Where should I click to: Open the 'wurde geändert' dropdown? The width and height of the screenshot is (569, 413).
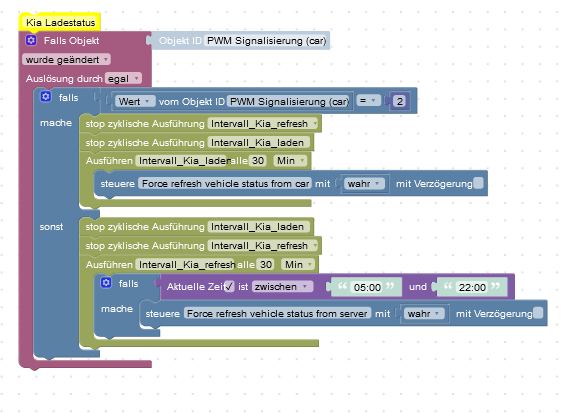coord(66,60)
